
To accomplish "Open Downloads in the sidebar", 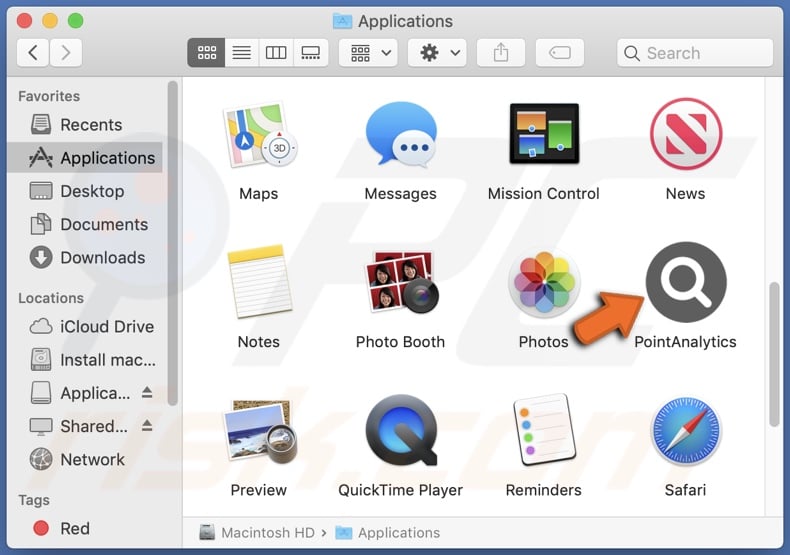I will point(85,257).
